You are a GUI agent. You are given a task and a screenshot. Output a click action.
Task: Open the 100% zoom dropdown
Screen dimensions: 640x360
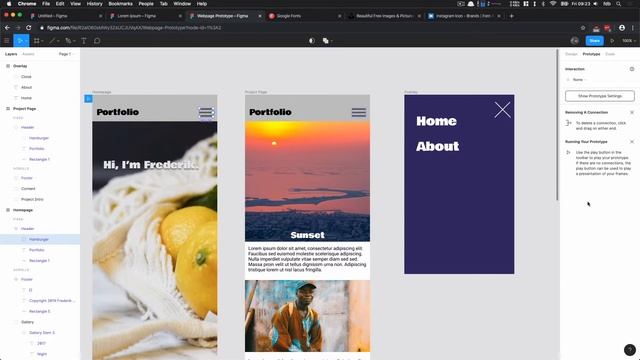pos(629,41)
